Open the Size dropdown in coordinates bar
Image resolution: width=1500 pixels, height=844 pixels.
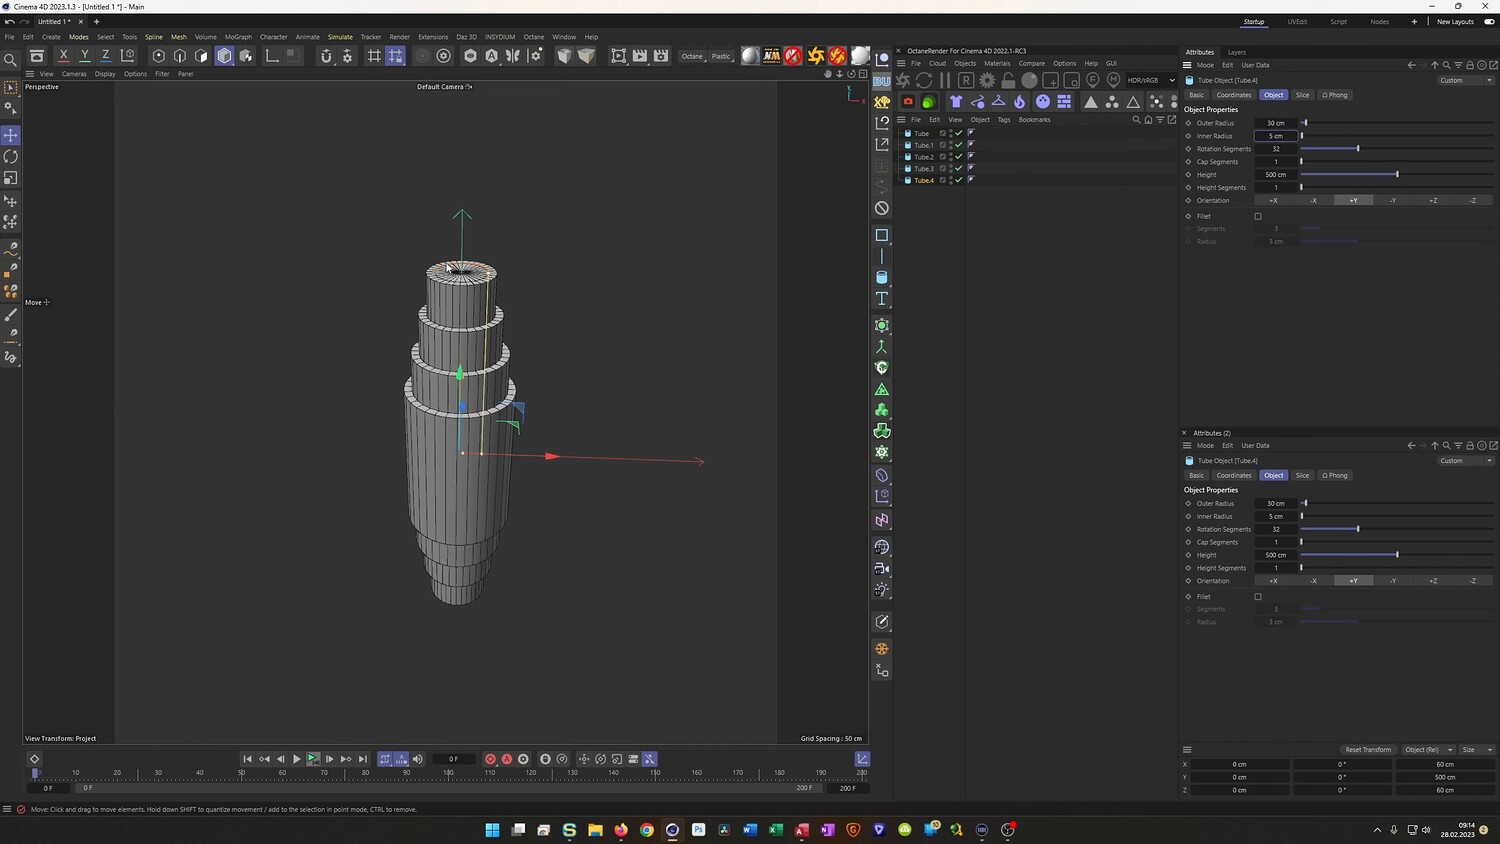1476,750
